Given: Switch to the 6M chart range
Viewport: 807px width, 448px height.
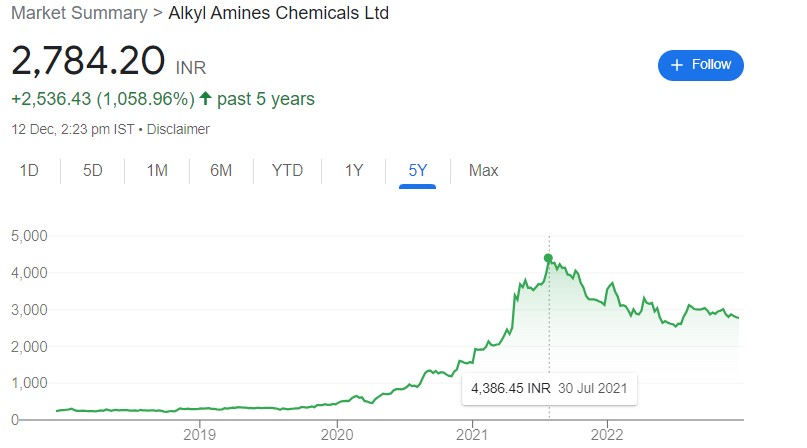Looking at the screenshot, I should (221, 170).
